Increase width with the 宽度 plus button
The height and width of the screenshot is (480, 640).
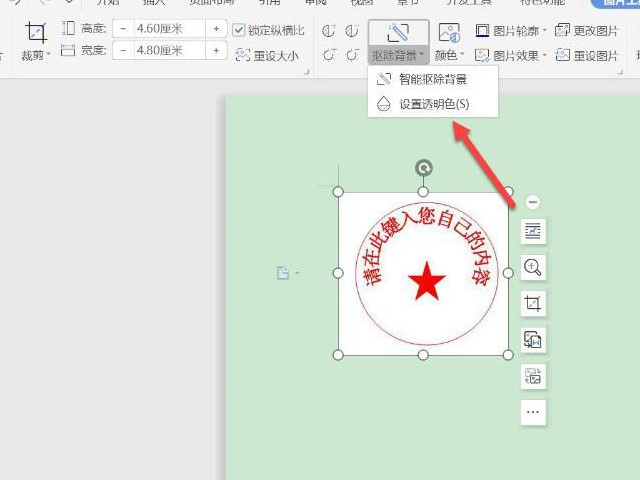[x=216, y=51]
